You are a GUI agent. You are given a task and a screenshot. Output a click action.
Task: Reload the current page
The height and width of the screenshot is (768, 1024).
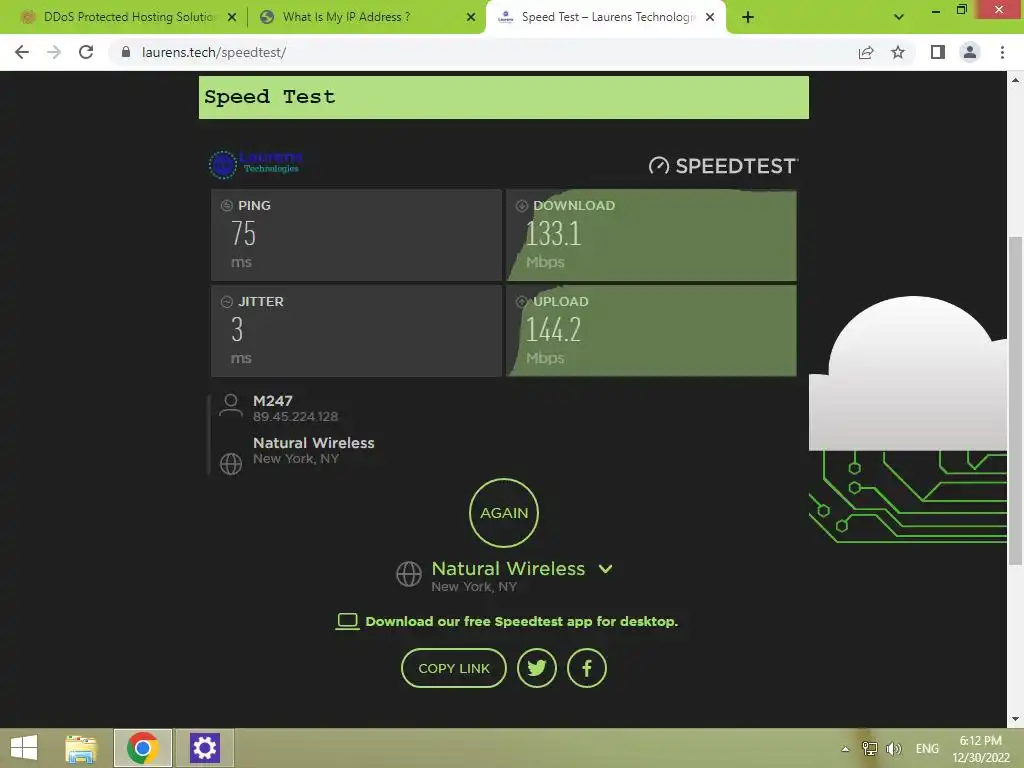86,52
